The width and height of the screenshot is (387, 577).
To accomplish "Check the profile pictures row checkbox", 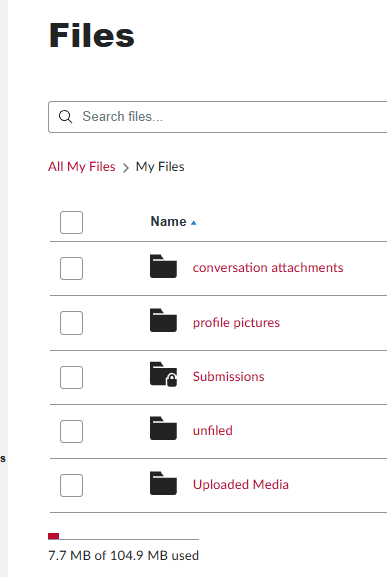I will point(71,323).
